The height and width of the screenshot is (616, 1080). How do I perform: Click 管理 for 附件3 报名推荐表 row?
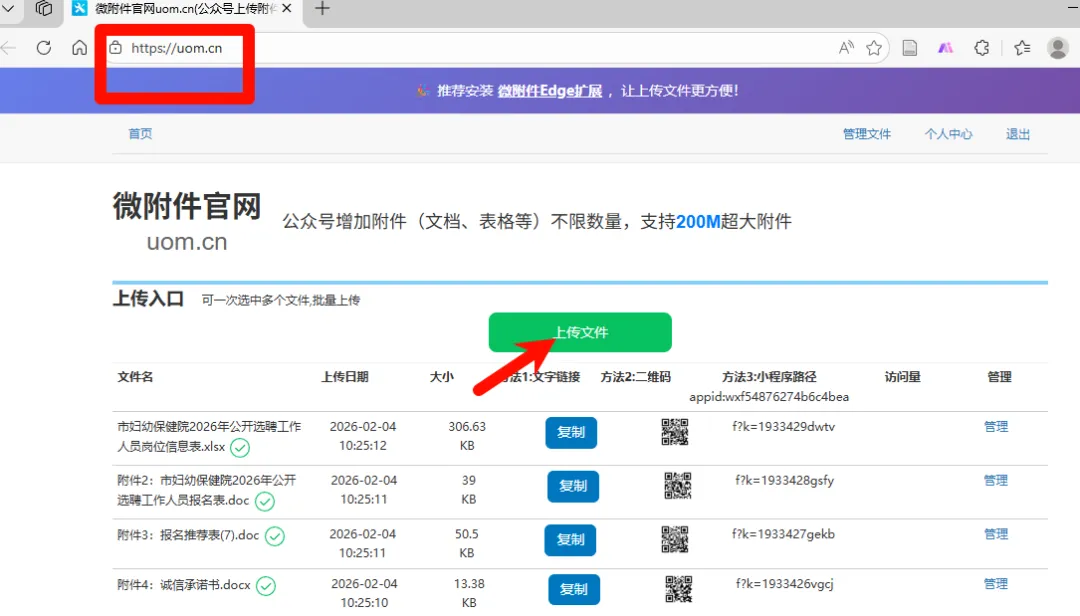(996, 535)
